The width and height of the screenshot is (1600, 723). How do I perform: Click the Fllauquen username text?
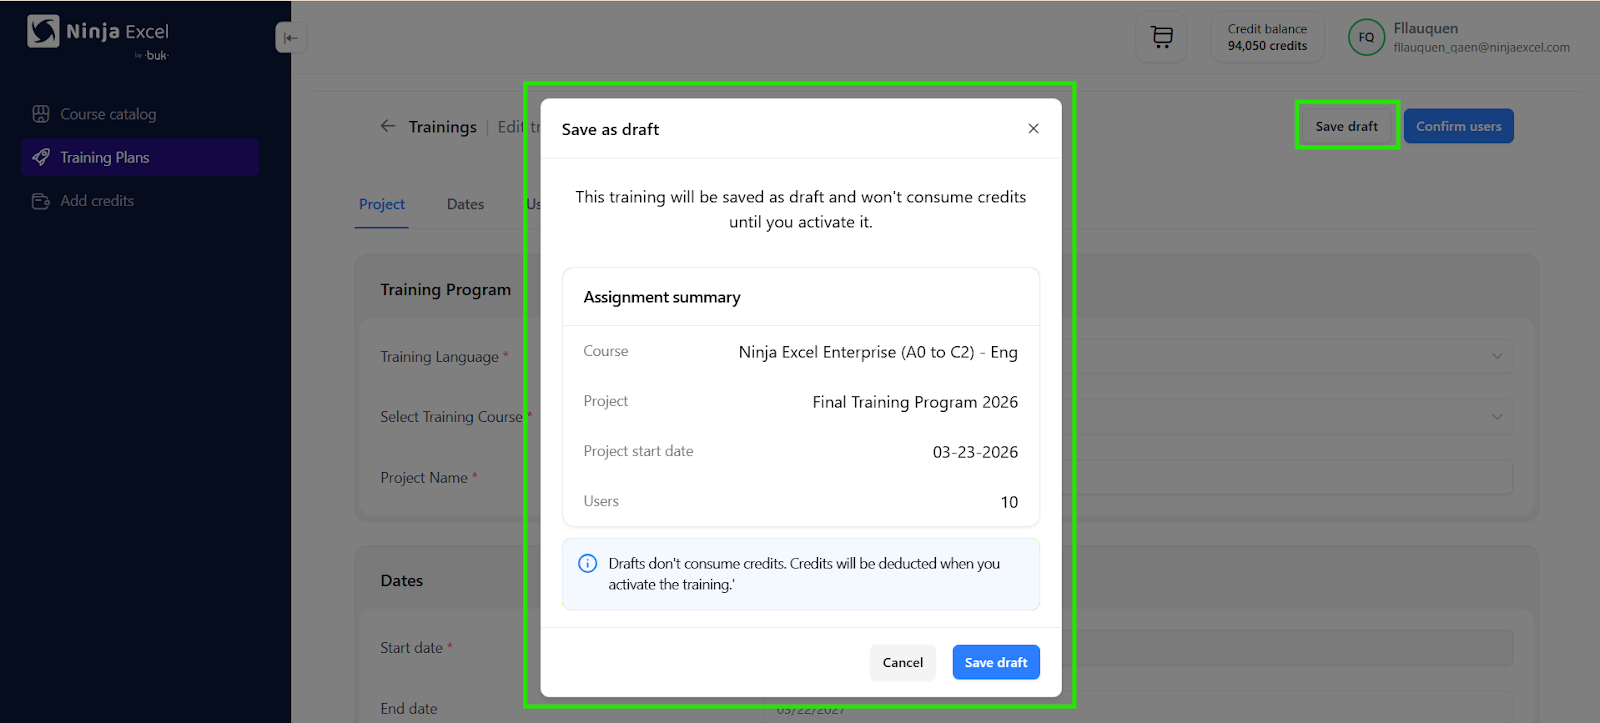[1425, 28]
